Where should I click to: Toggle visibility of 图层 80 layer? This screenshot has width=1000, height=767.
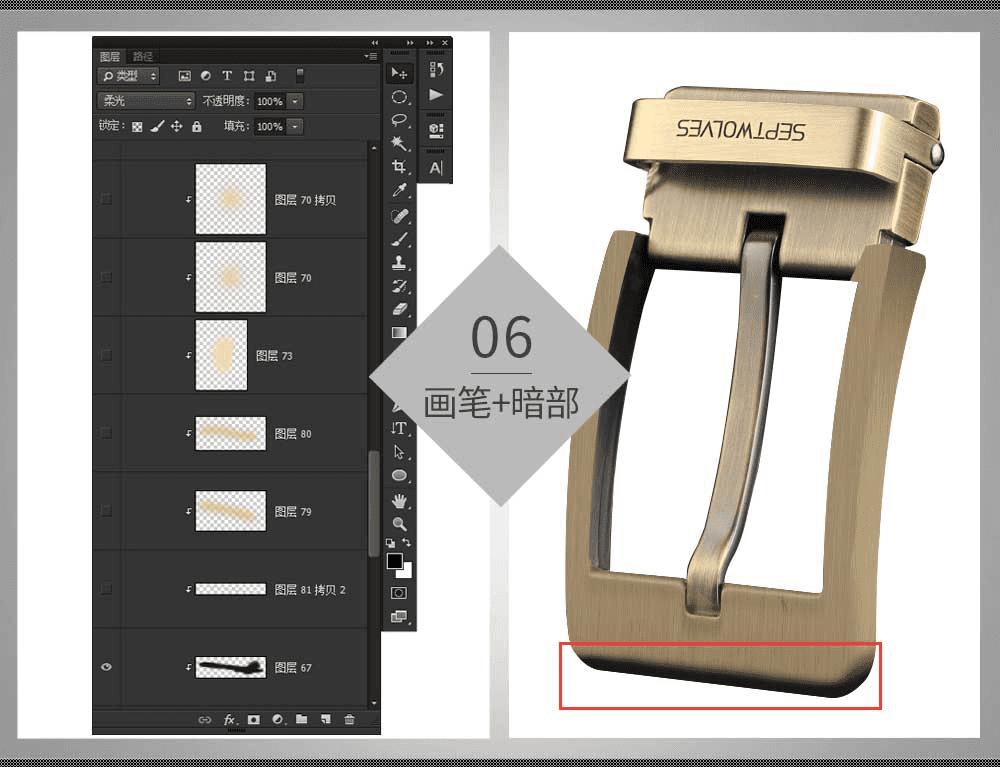coord(107,433)
